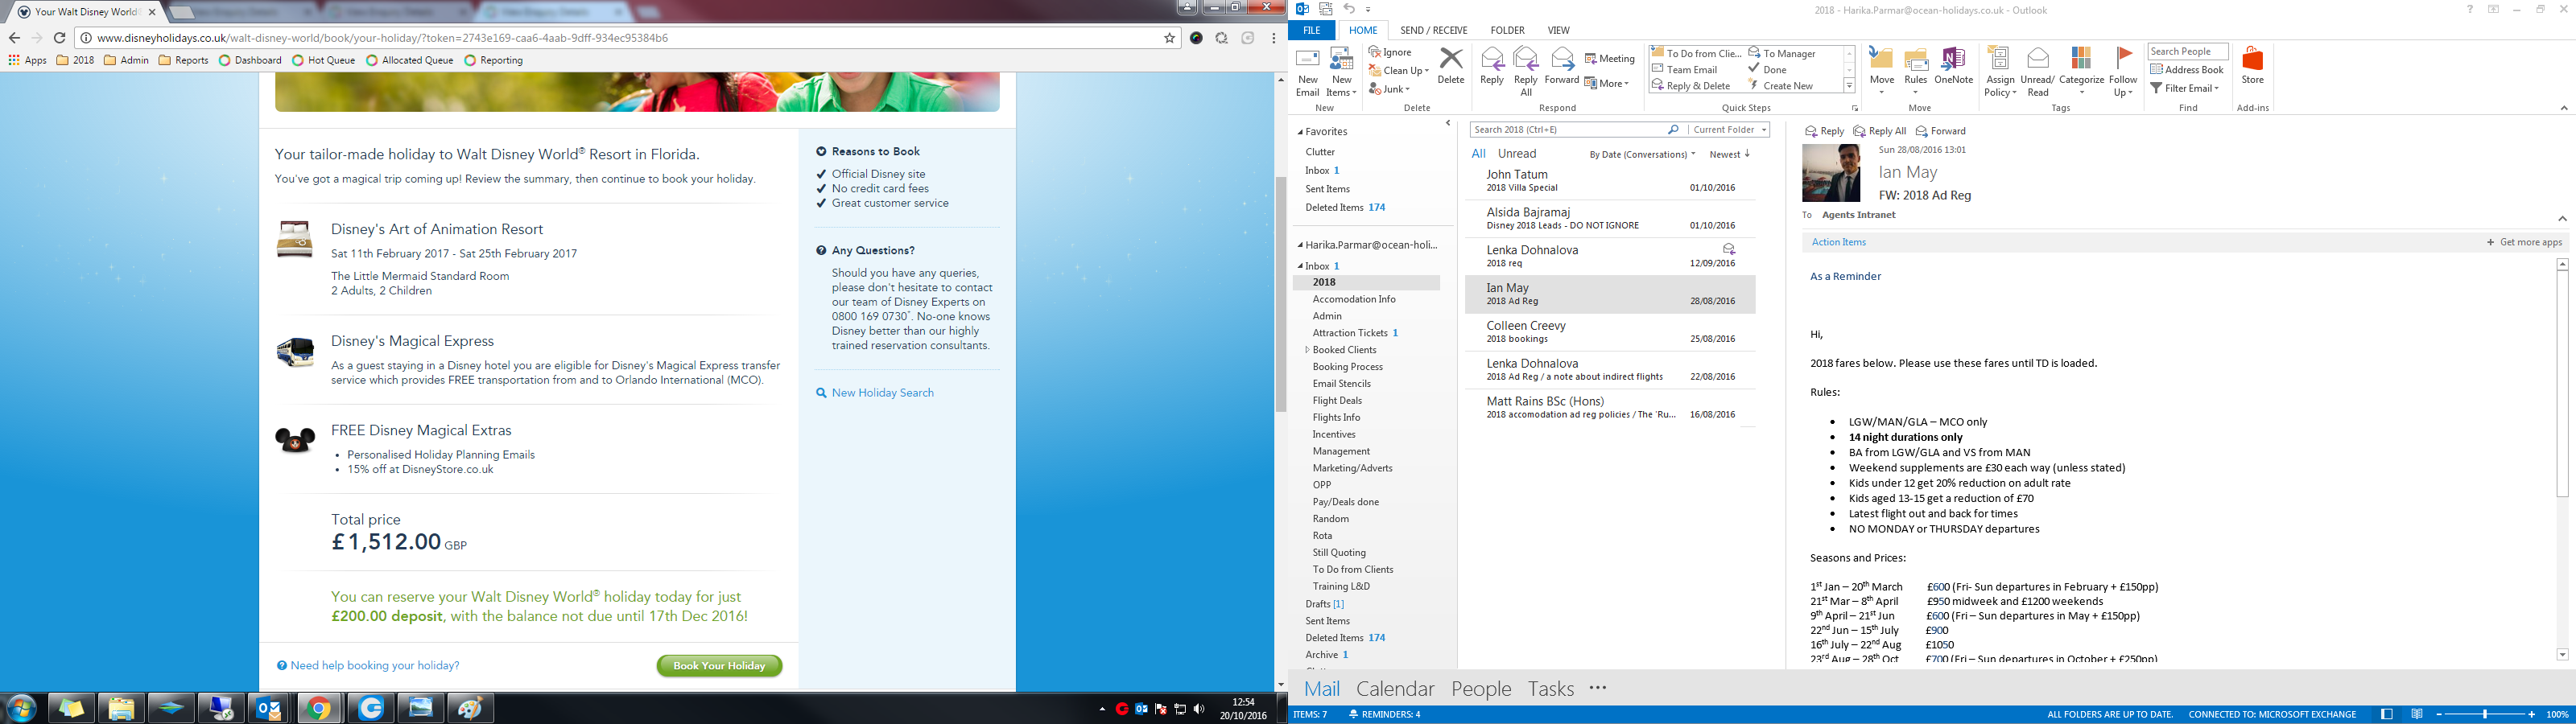Open Paint from the Windows taskbar

pos(469,708)
